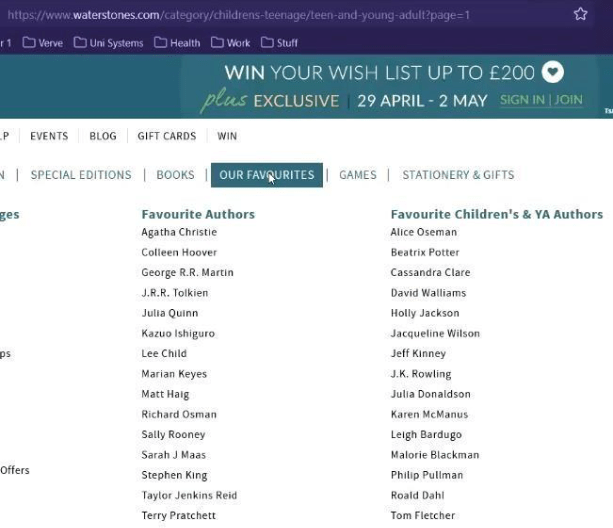Viewport: 613px width, 528px height.
Task: Select author Agatha Christie
Action: (179, 232)
